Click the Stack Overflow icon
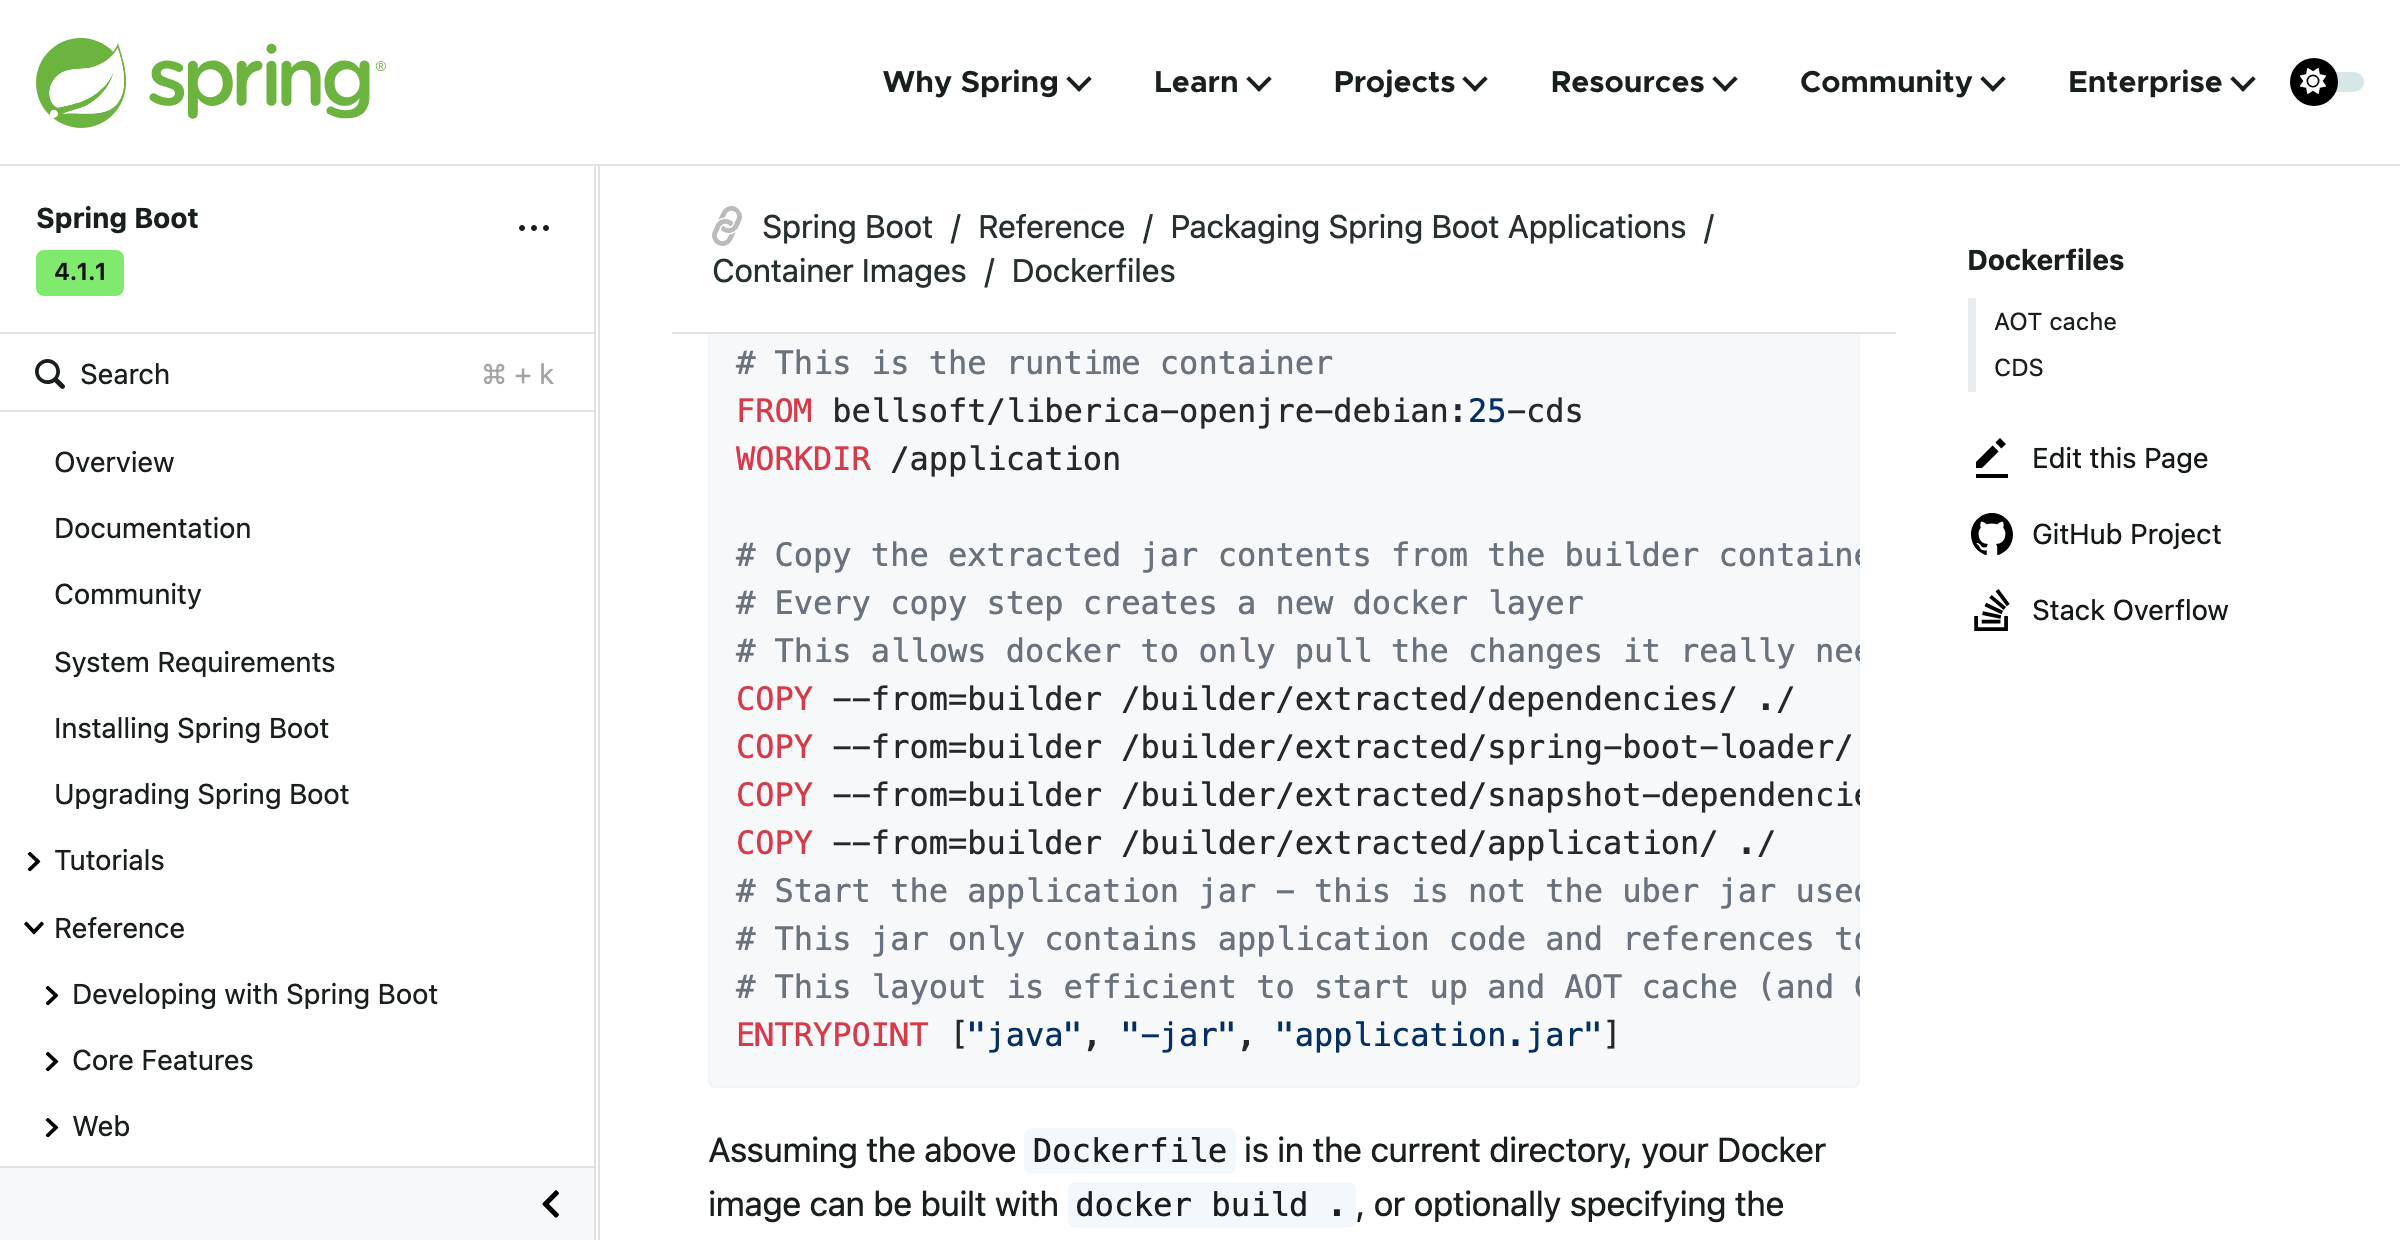 pyautogui.click(x=1991, y=610)
